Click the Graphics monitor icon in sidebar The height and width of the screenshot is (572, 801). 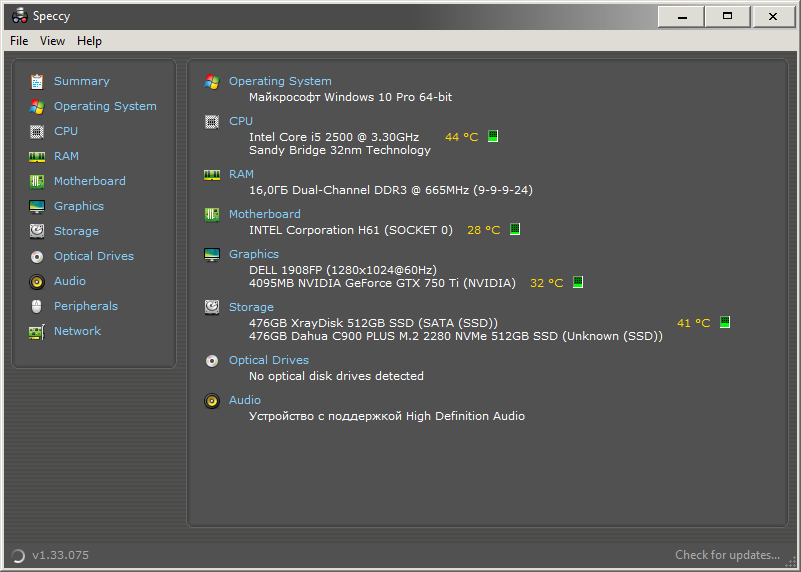click(x=37, y=206)
